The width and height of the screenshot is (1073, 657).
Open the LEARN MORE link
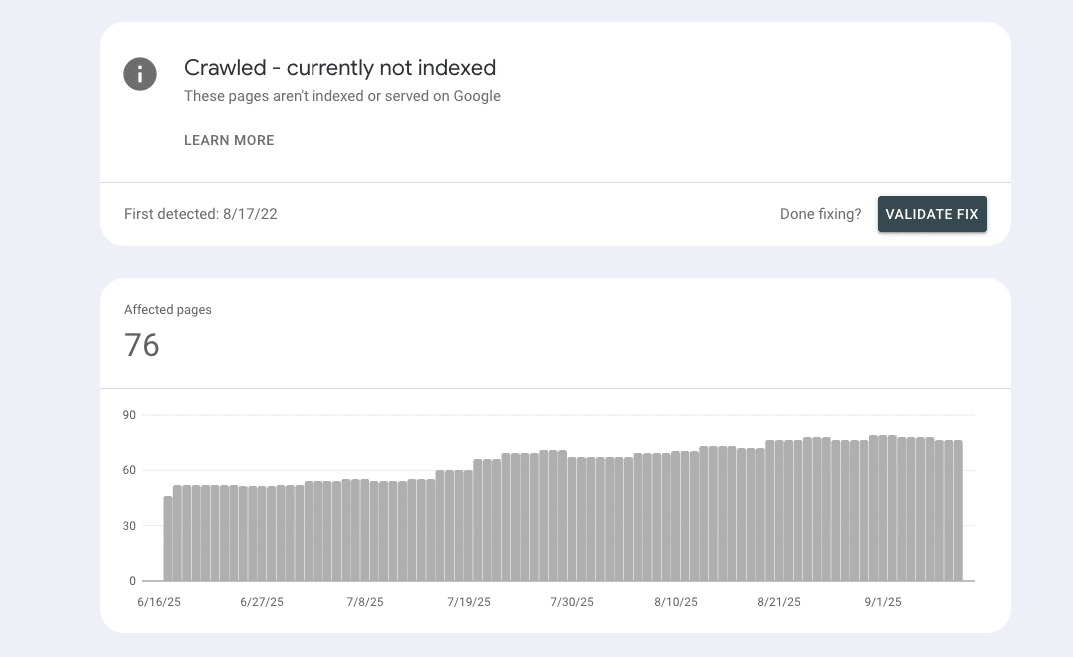[229, 140]
